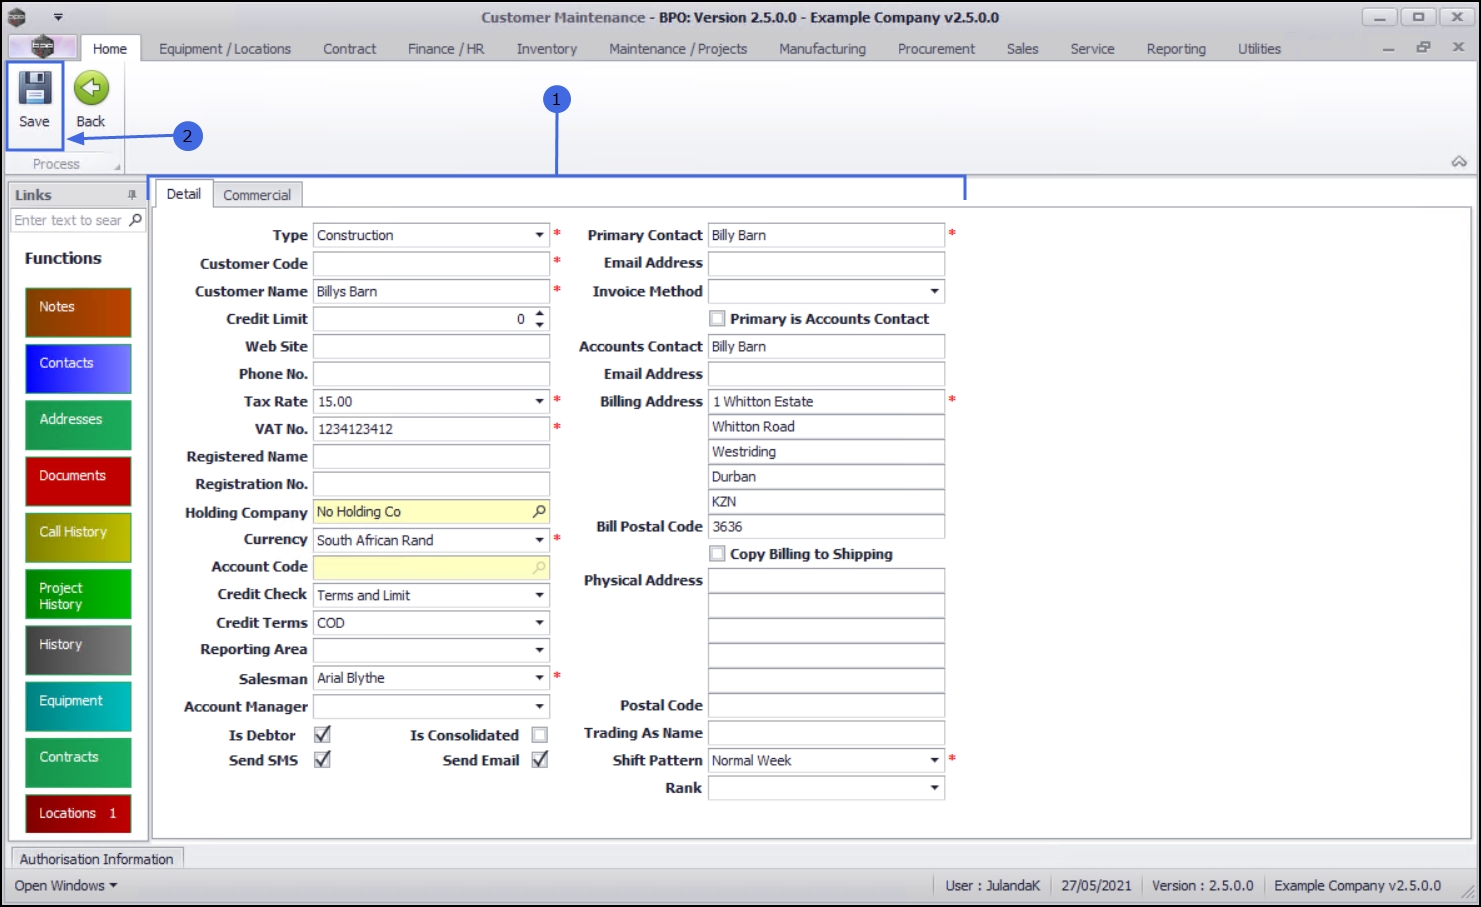Screen dimensions: 1481x907
Task: Collapse the ribbon with the chevron icon
Action: (1459, 162)
